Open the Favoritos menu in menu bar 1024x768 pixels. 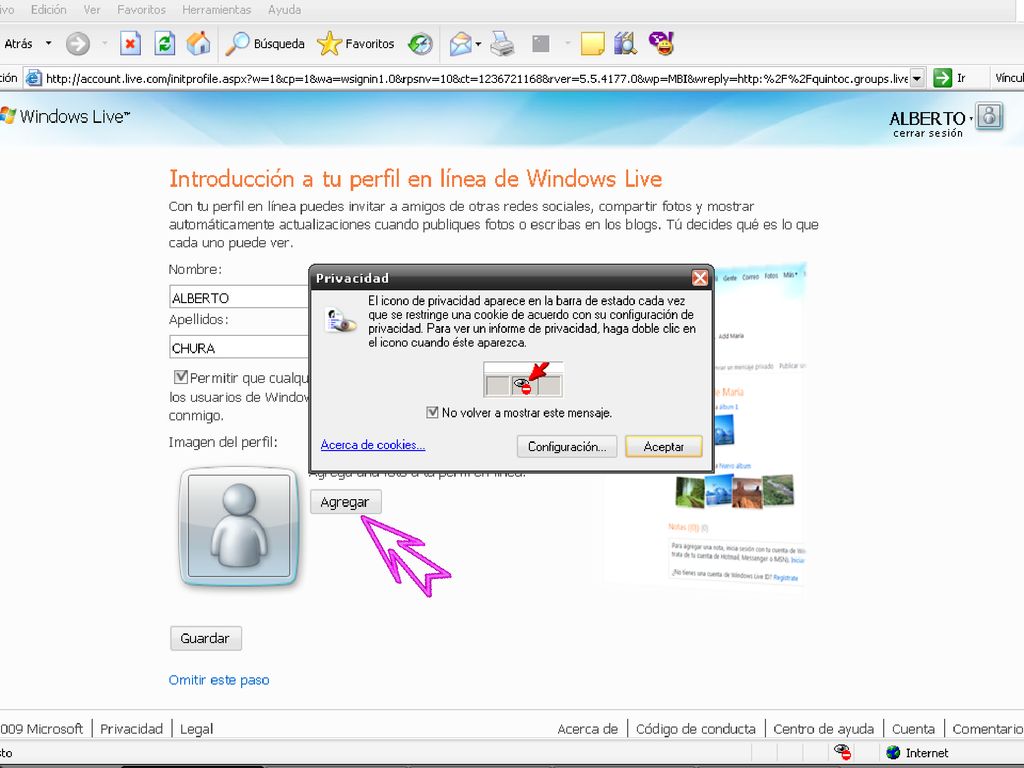pos(141,10)
